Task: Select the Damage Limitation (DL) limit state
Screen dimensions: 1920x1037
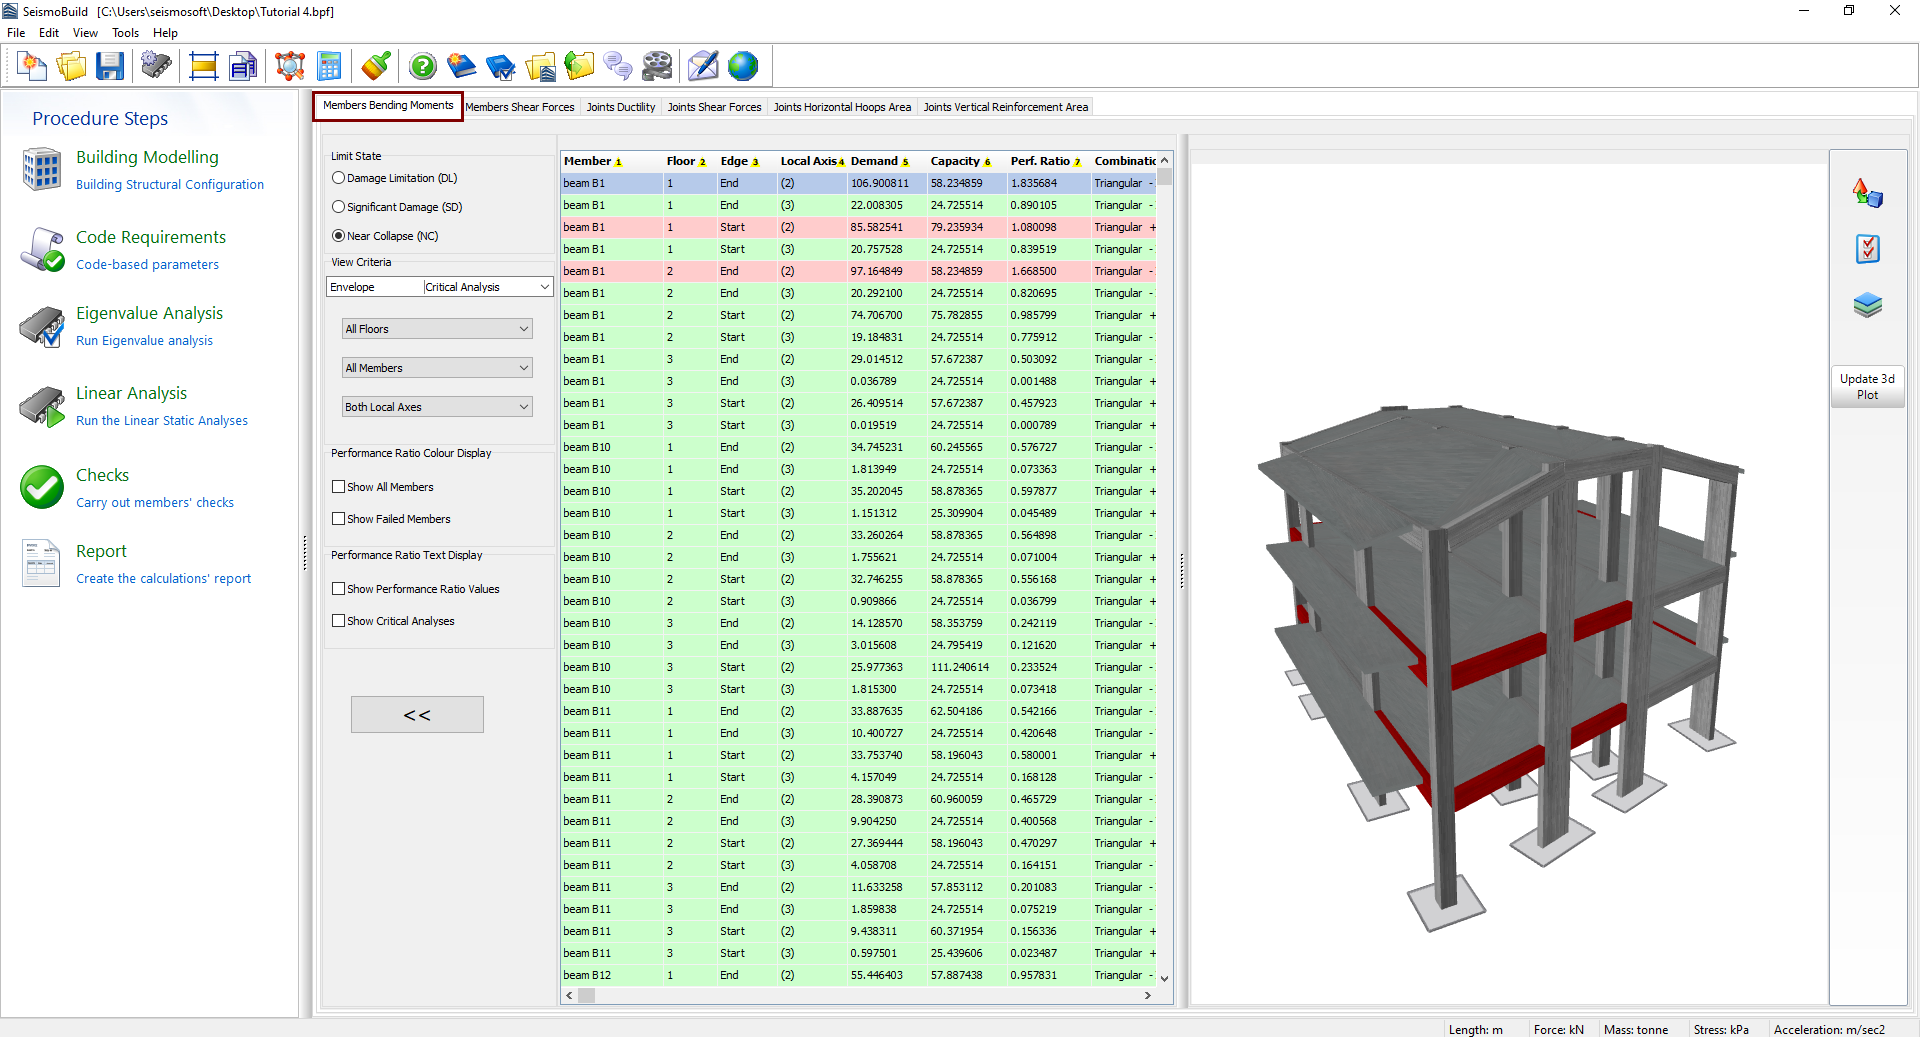Action: click(339, 178)
